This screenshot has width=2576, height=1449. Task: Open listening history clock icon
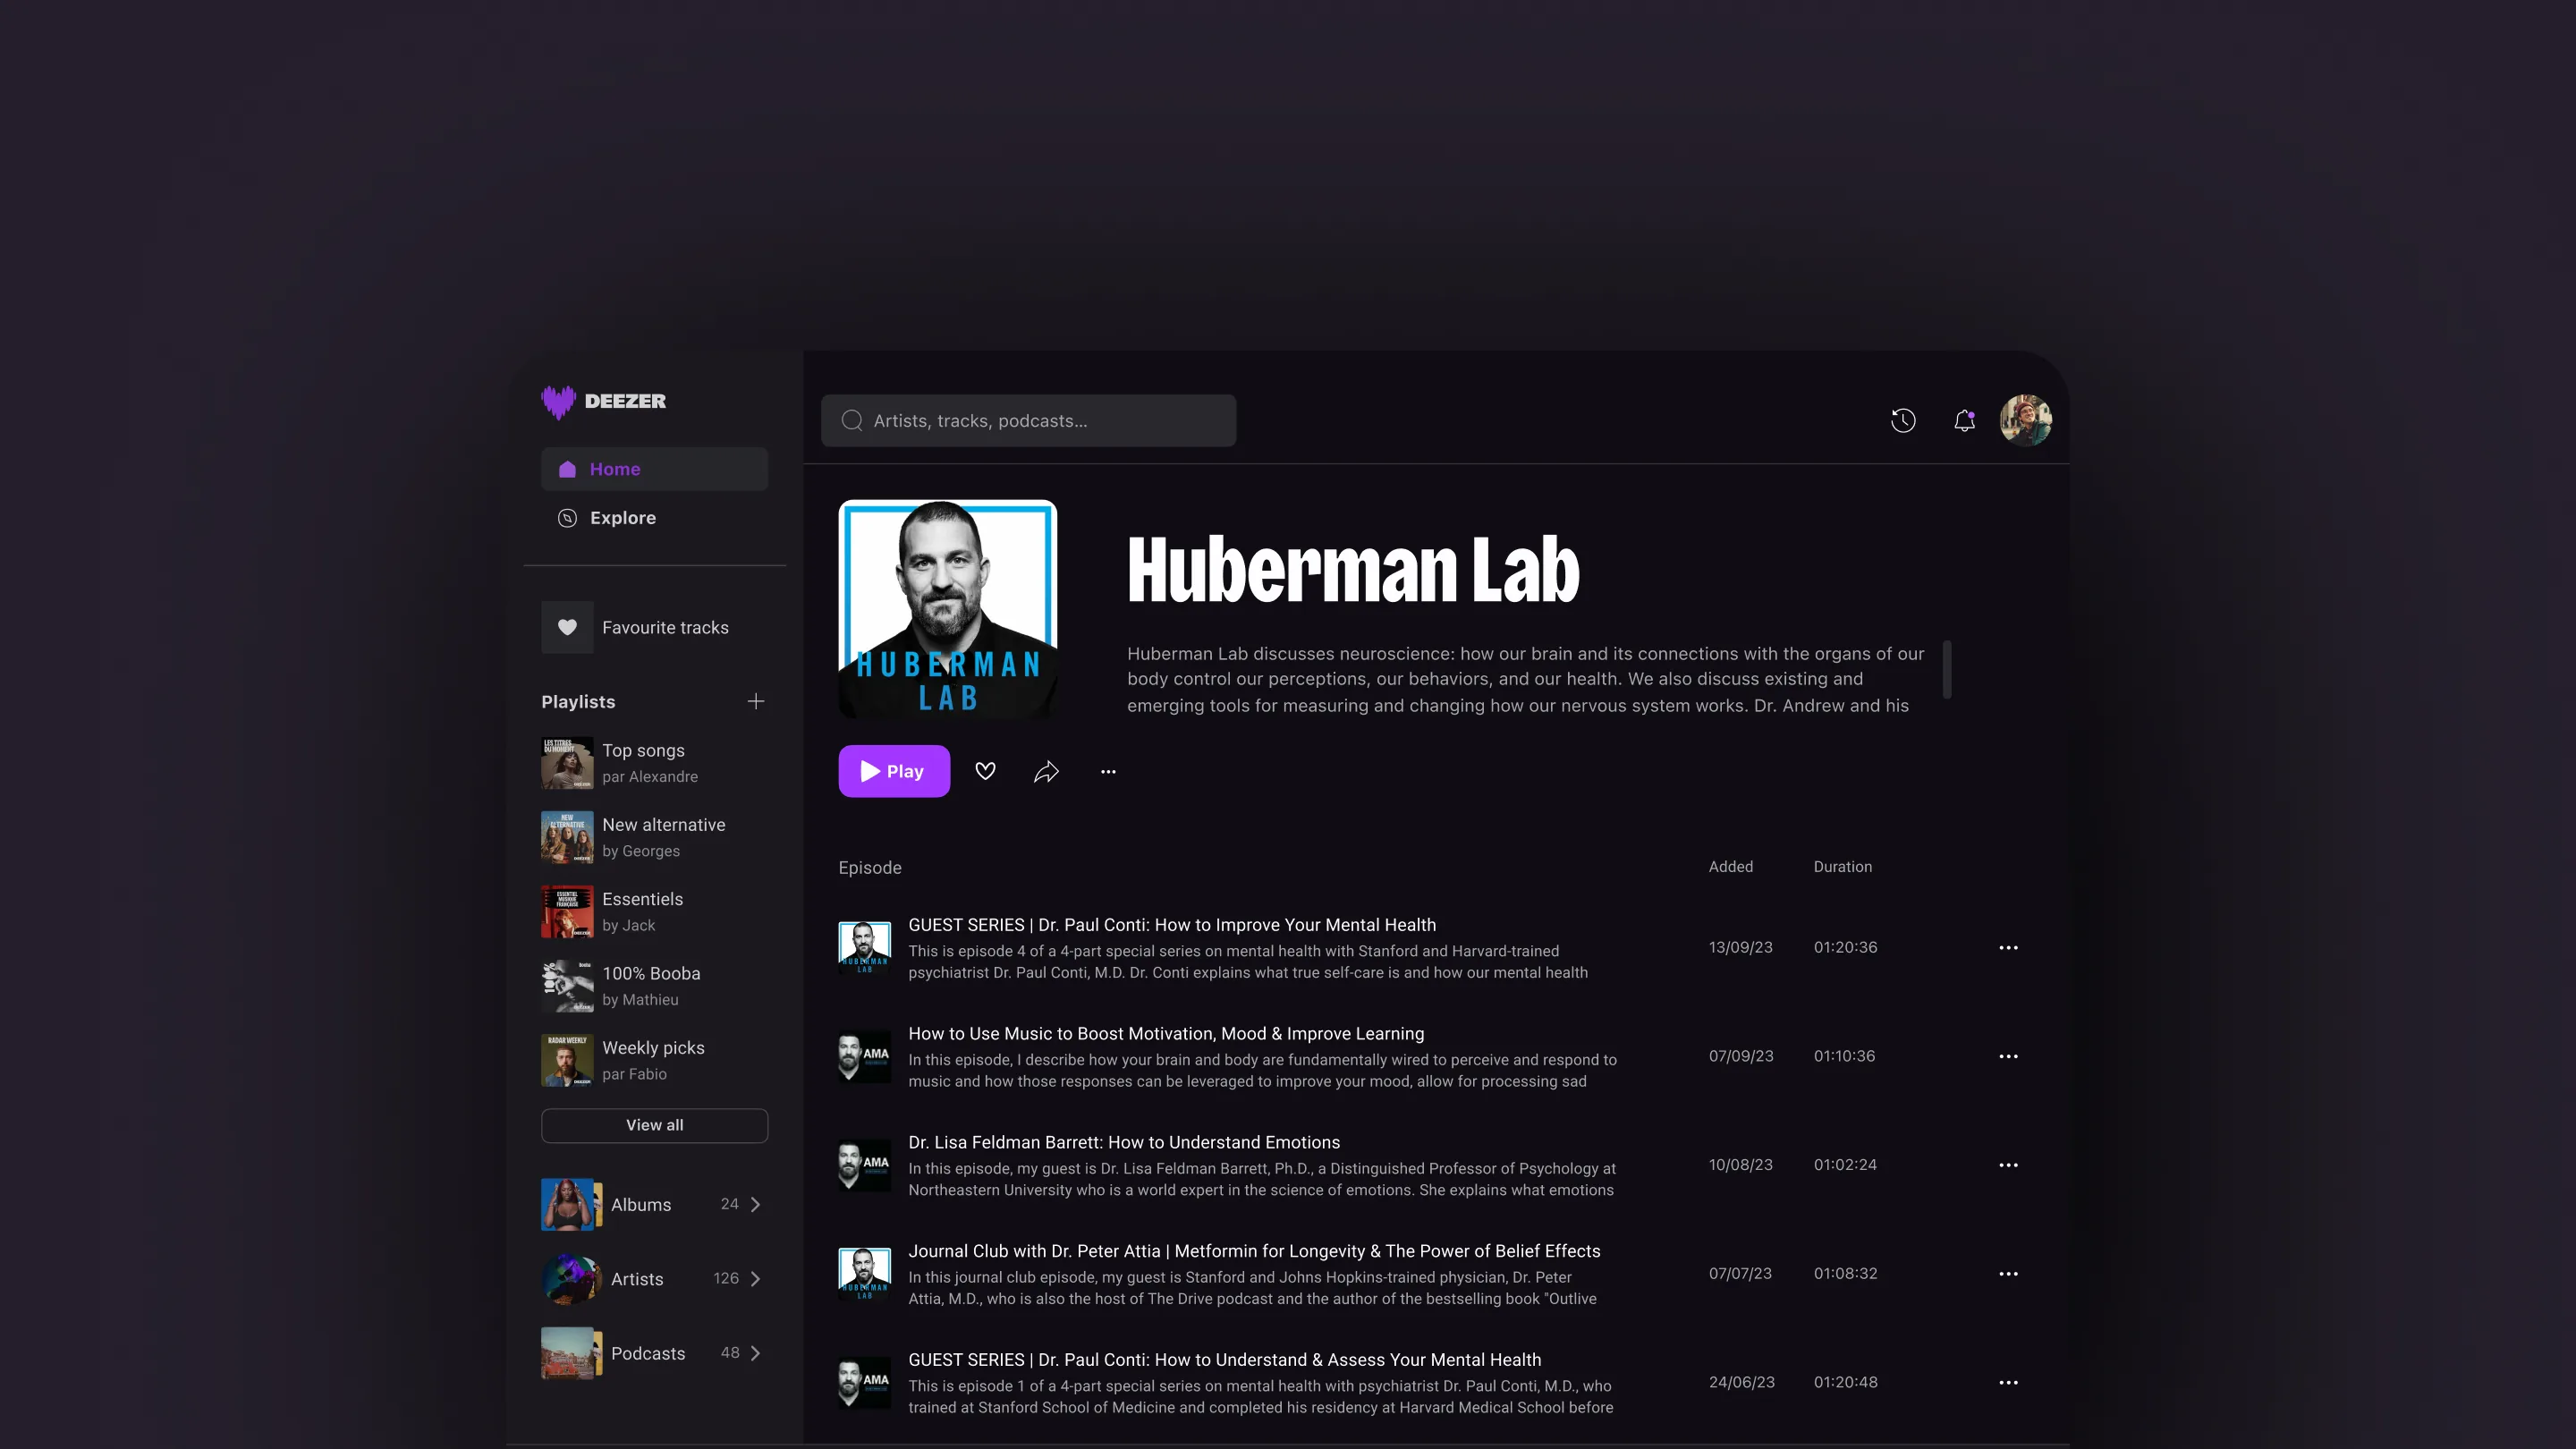click(1903, 421)
